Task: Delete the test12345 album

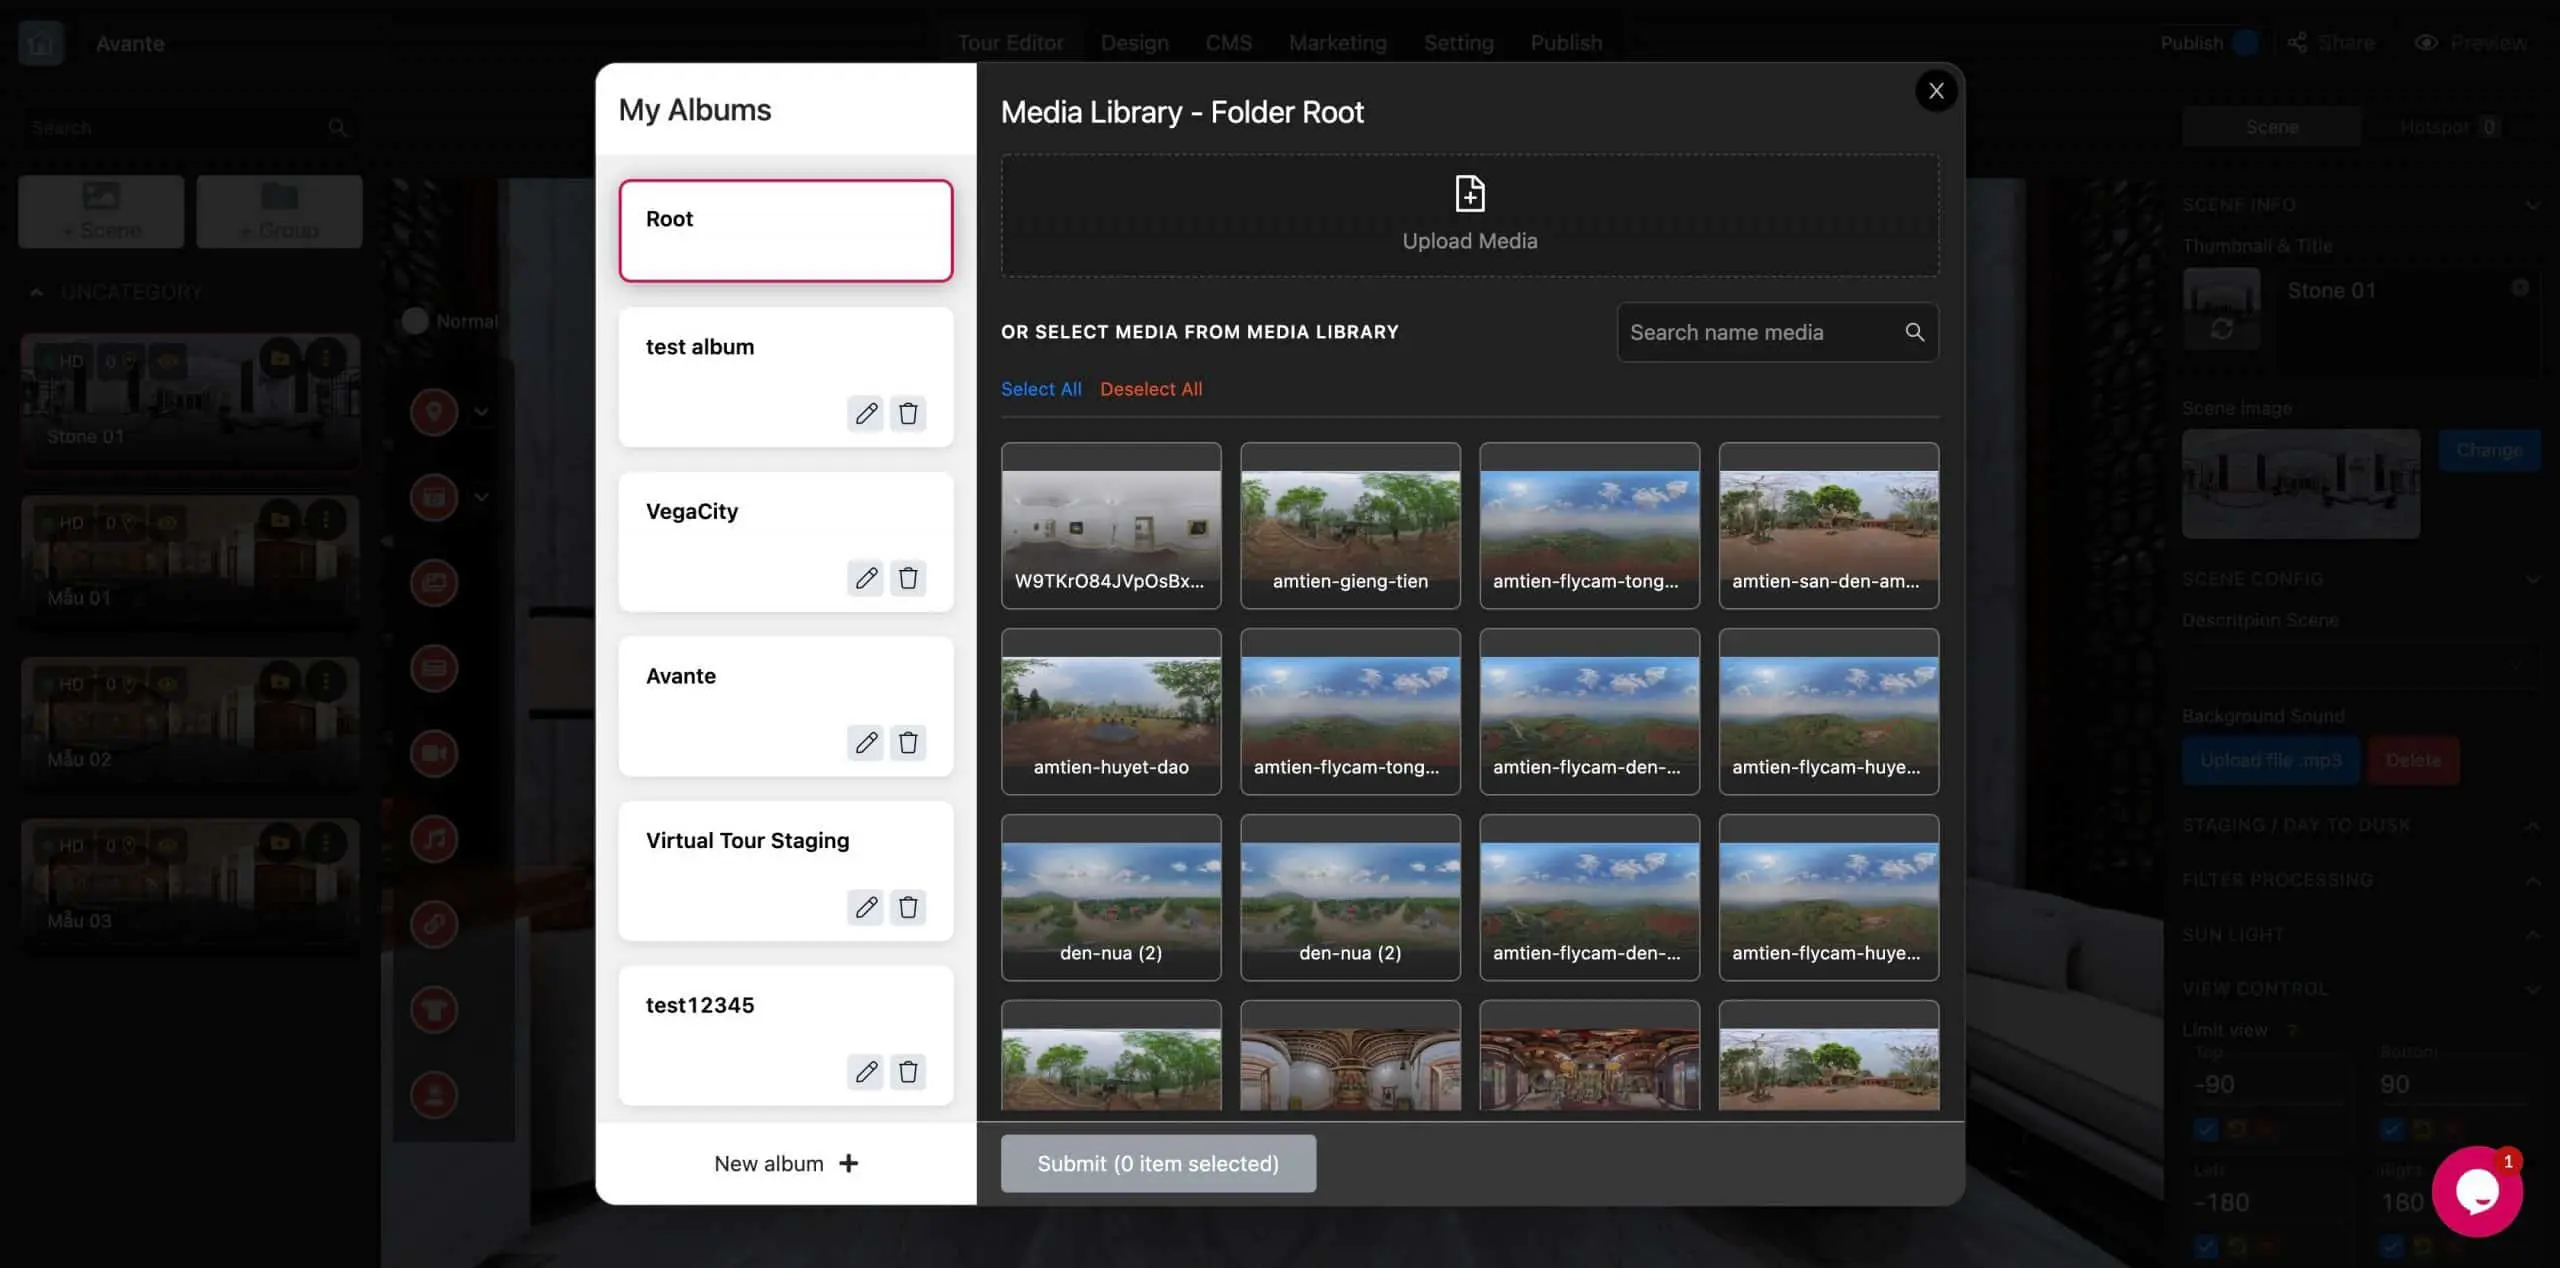Action: 908,1072
